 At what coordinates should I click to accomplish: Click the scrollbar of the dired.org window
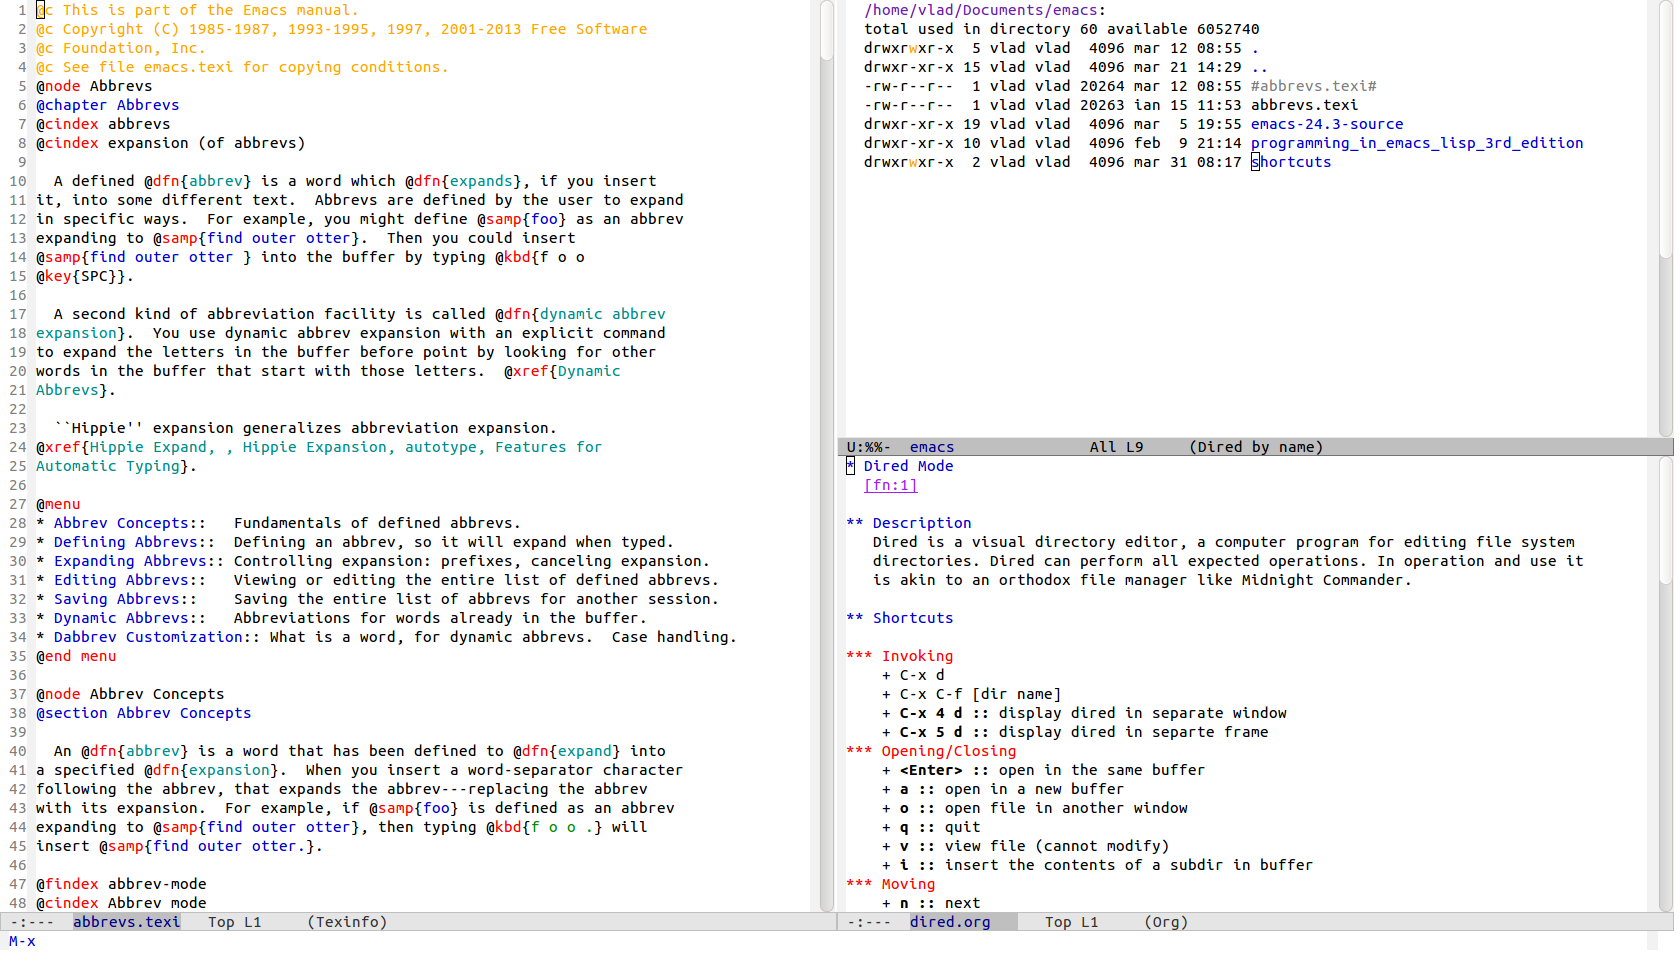coord(1666,685)
